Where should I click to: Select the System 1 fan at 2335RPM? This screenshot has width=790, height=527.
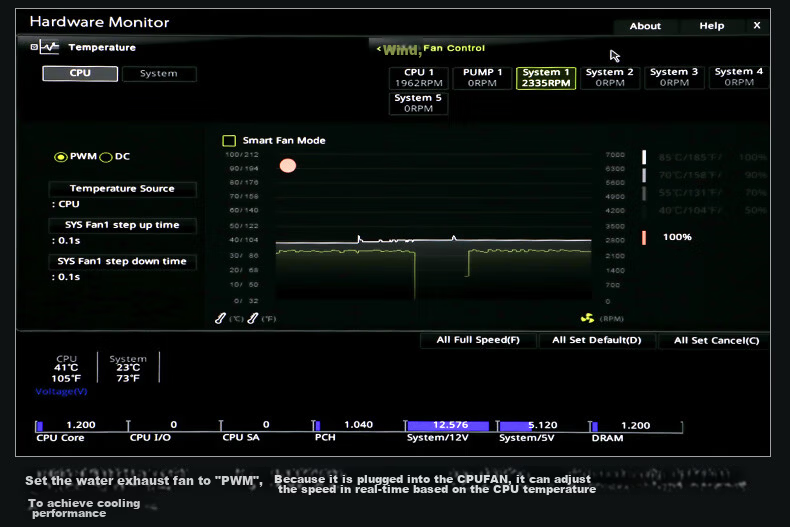pyautogui.click(x=546, y=78)
